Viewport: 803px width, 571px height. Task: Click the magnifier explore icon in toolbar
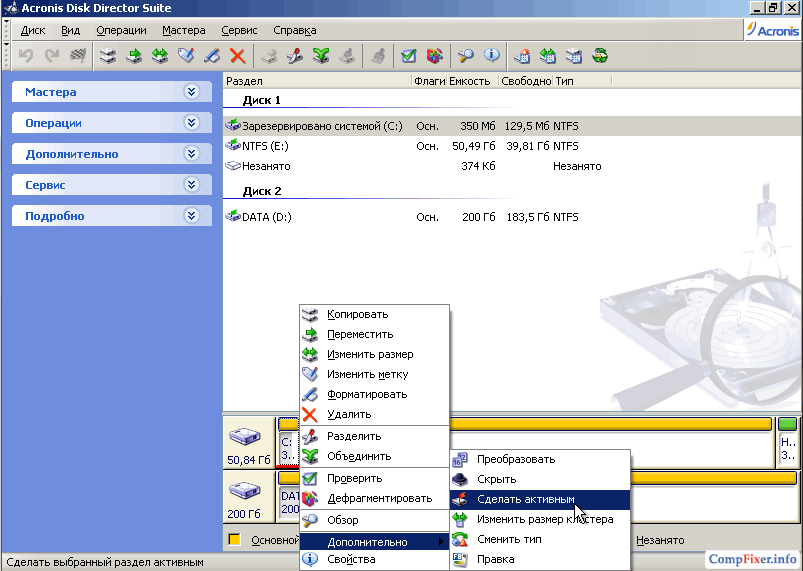pos(466,56)
